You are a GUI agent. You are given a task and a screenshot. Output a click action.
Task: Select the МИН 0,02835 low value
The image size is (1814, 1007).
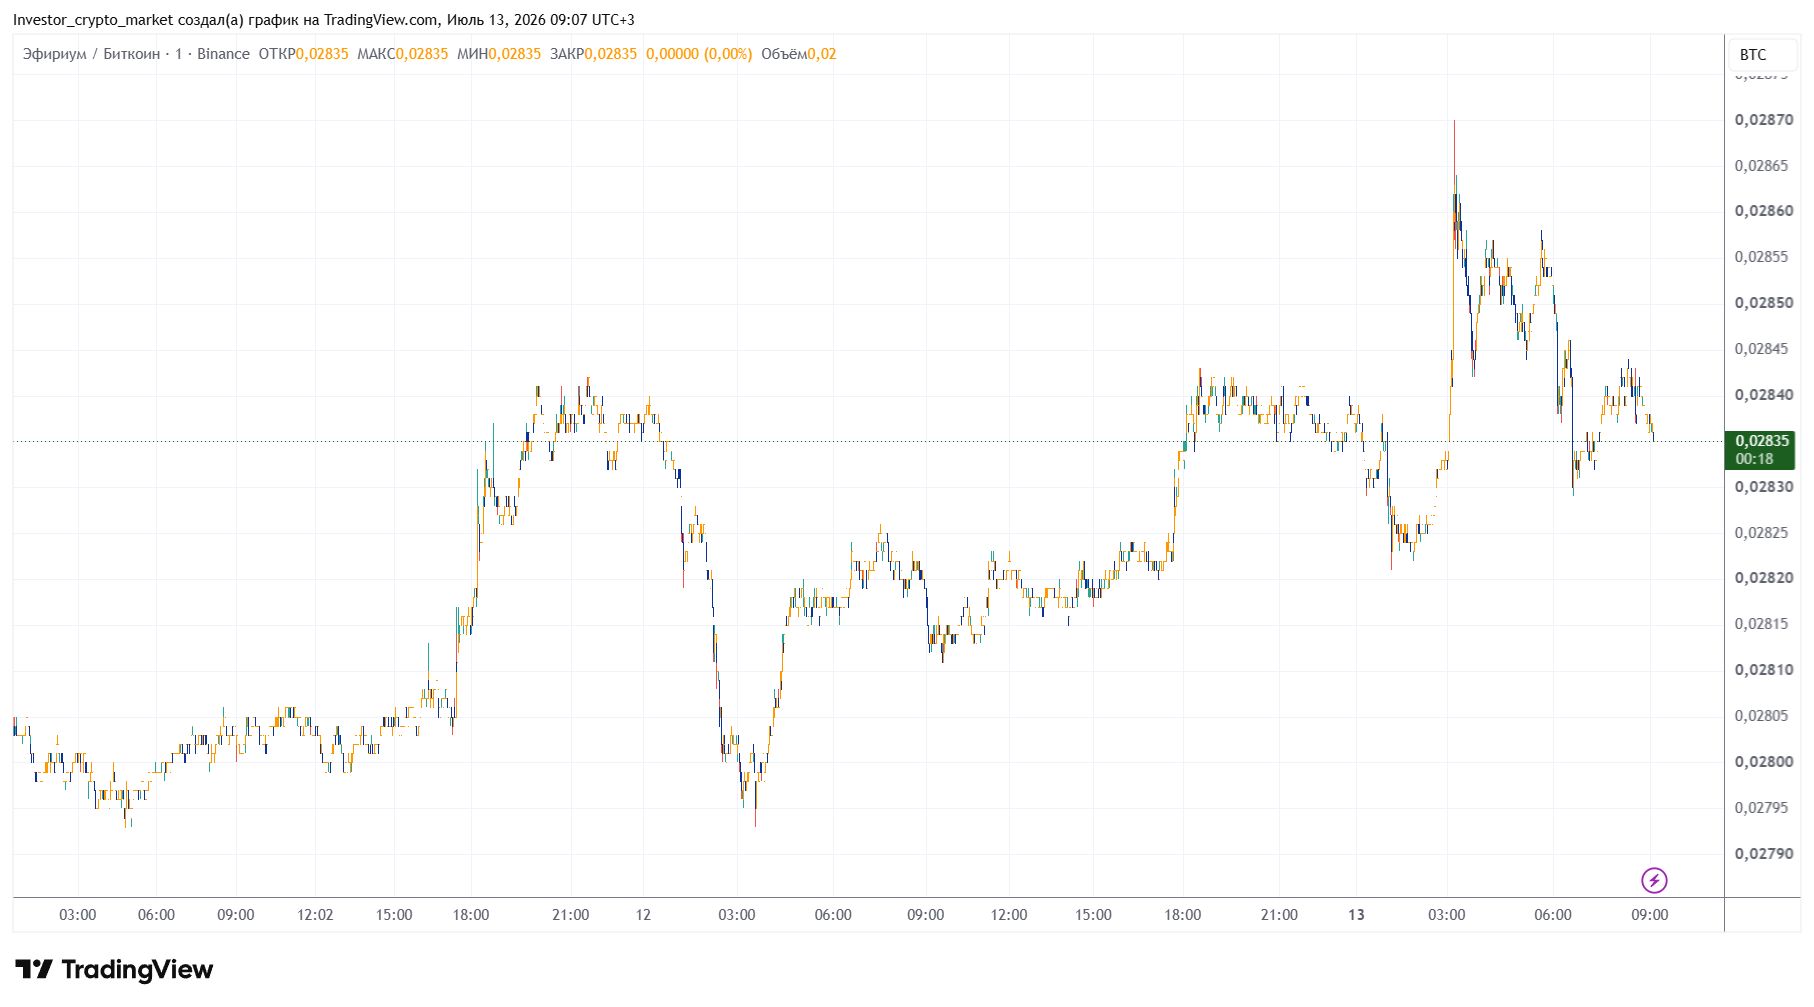[x=498, y=54]
